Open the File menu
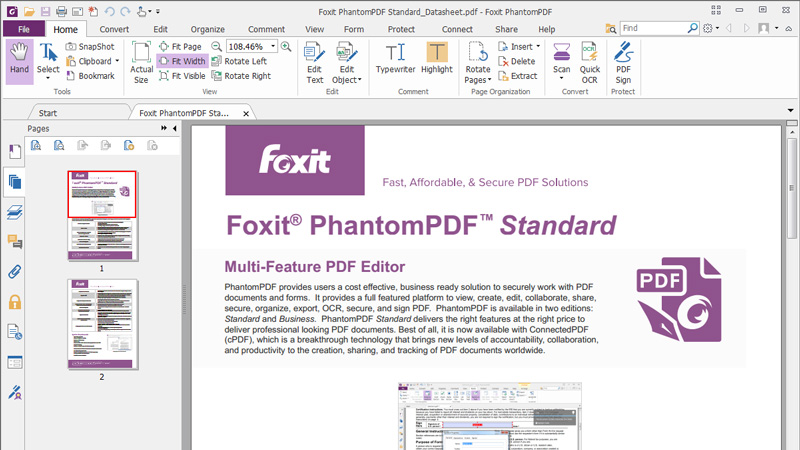Viewport: 800px width, 450px height. 22,30
